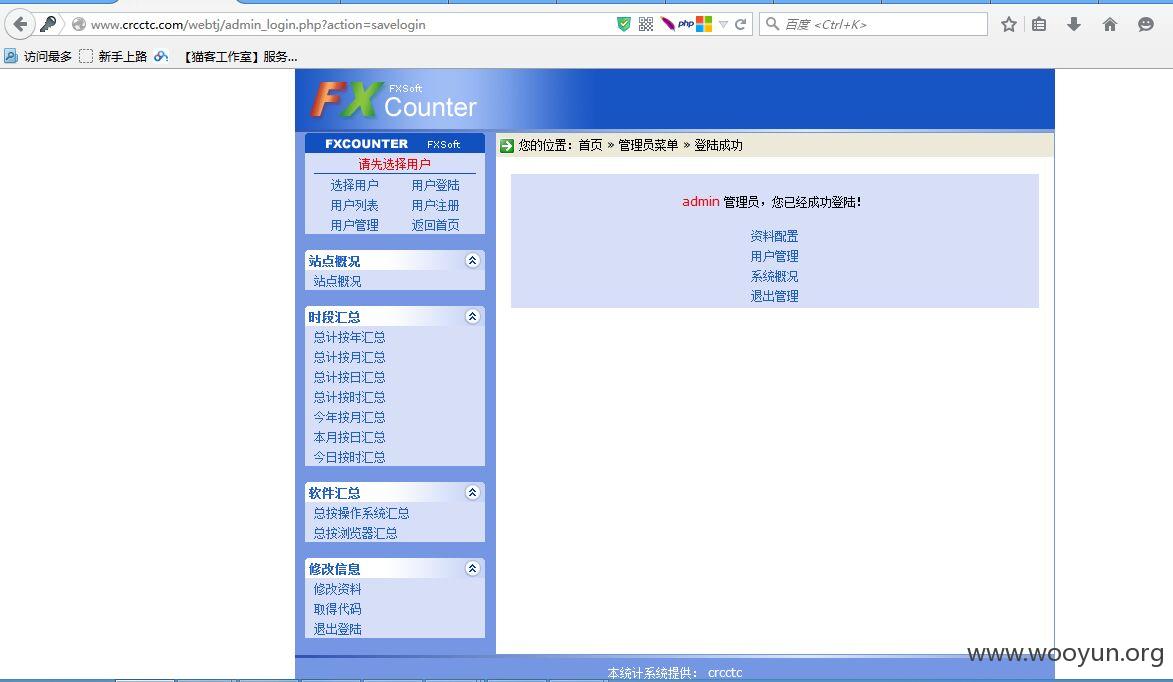Click the crcctc footer link

725,673
